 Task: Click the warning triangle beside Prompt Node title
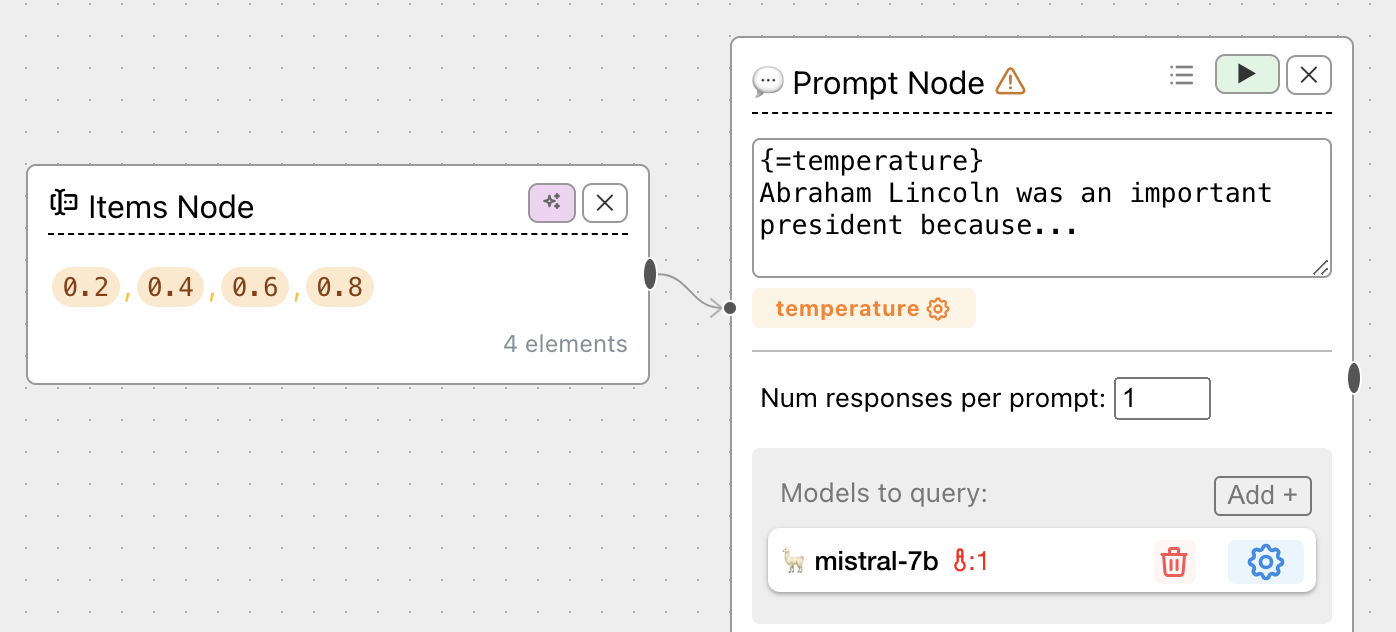tap(1011, 81)
